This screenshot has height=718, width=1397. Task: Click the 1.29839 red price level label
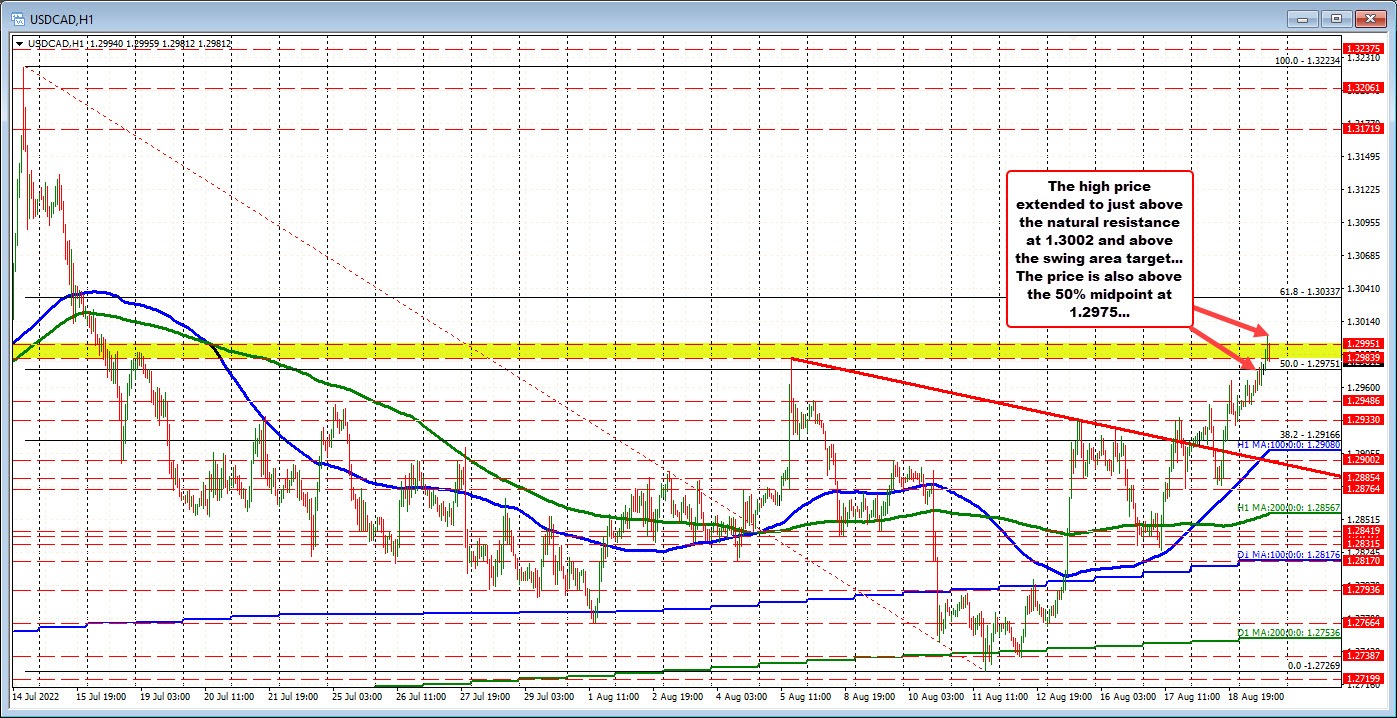coord(1362,357)
